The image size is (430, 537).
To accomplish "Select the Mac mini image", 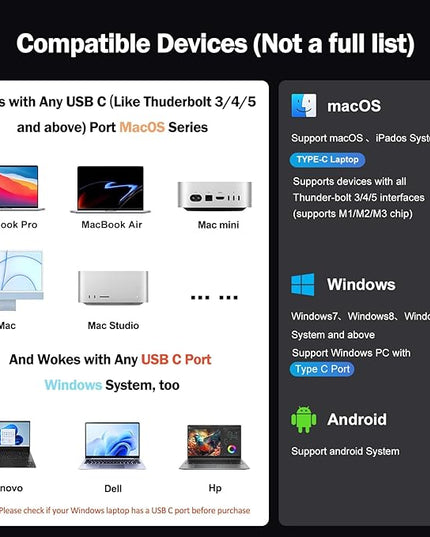I will (215, 196).
